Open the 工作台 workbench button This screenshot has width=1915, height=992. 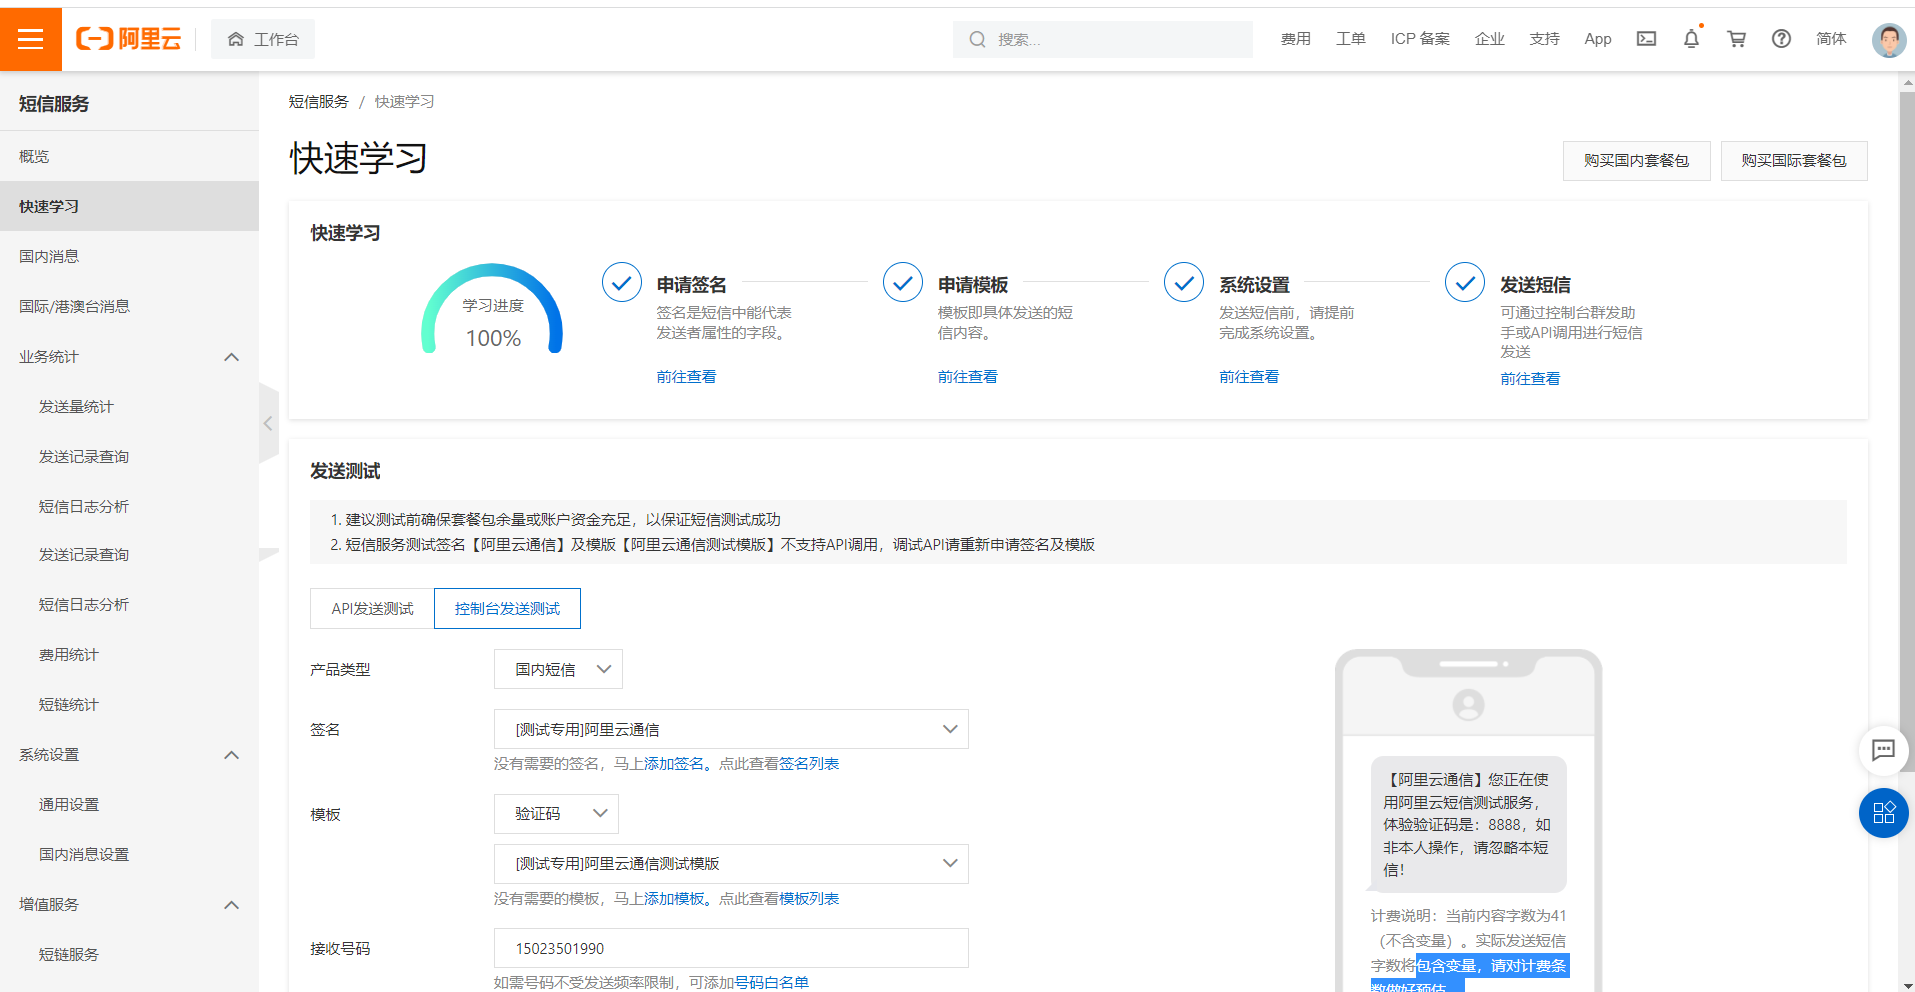pos(263,39)
